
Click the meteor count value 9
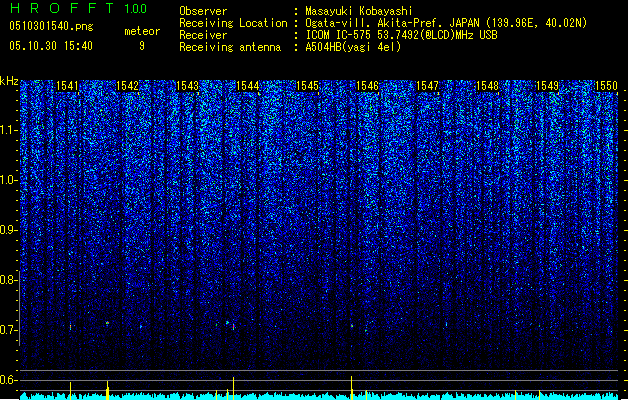(x=142, y=46)
